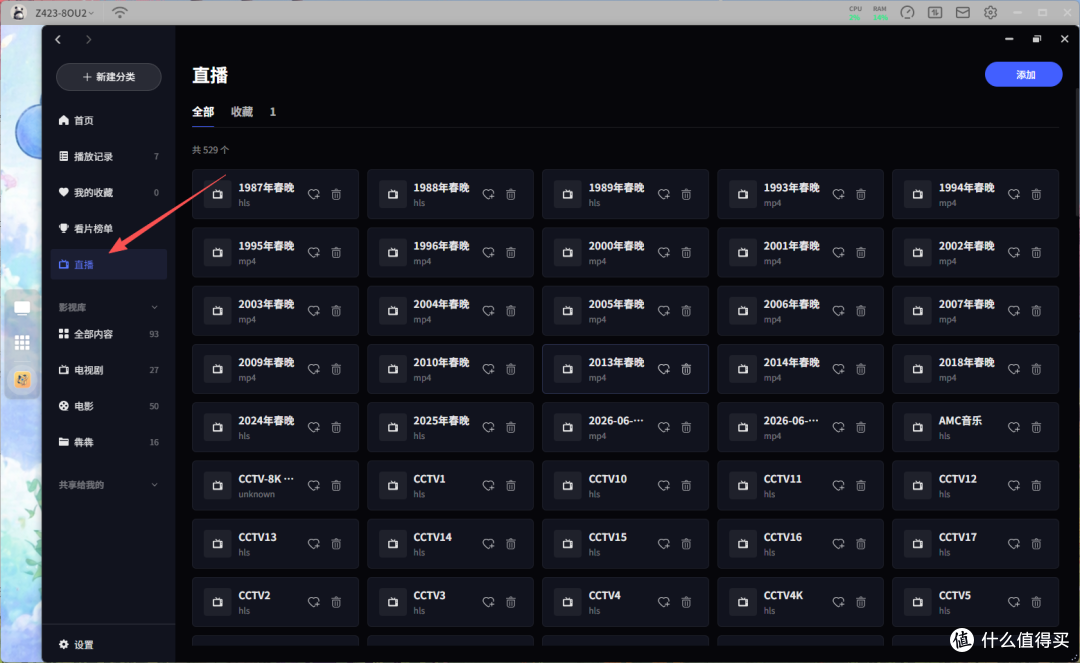Play the CCTV11 channel card
Image resolution: width=1080 pixels, height=663 pixels.
800,486
